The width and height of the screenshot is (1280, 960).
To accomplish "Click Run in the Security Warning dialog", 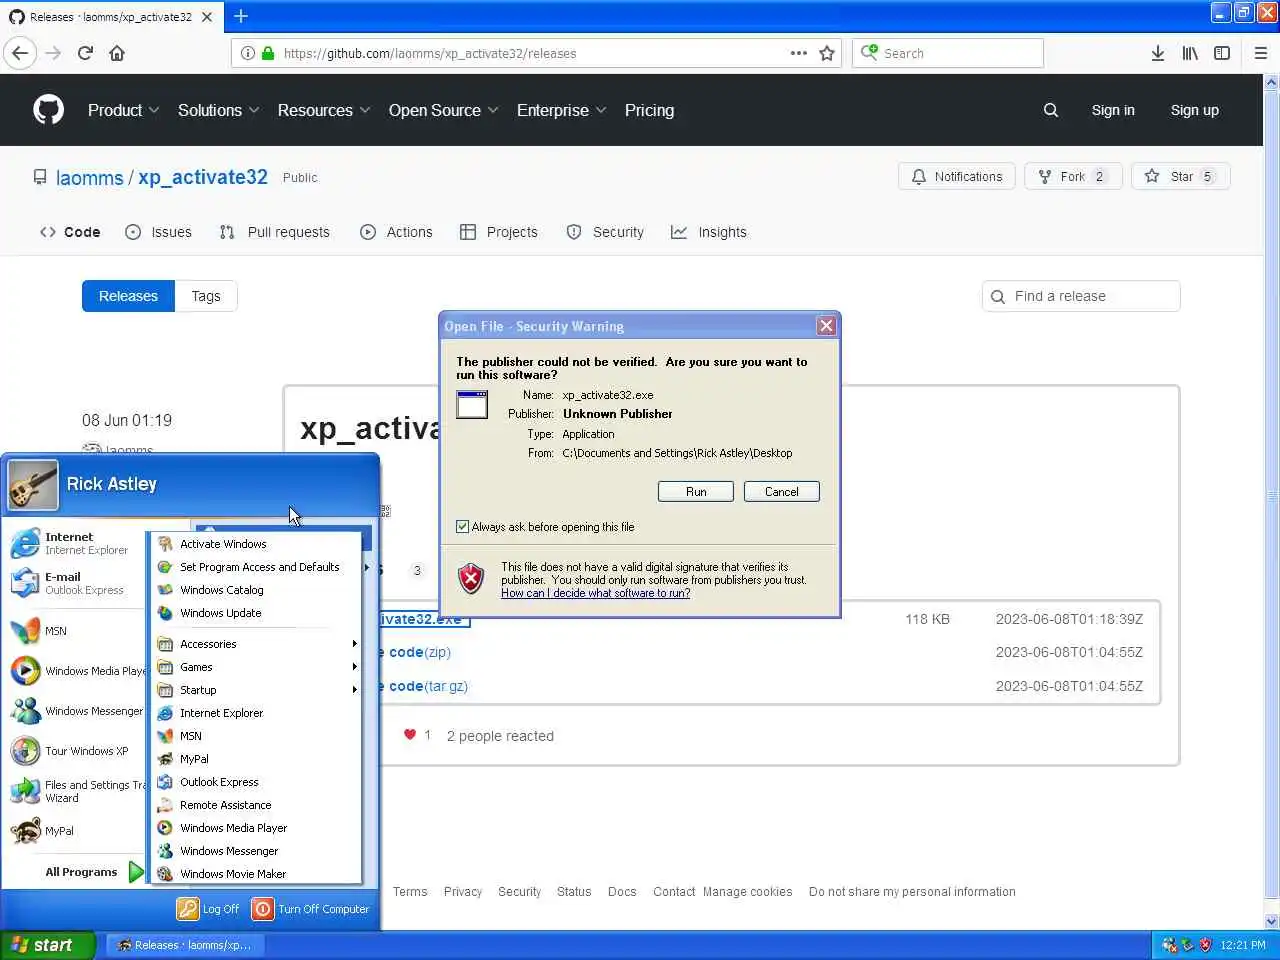I will tap(696, 492).
